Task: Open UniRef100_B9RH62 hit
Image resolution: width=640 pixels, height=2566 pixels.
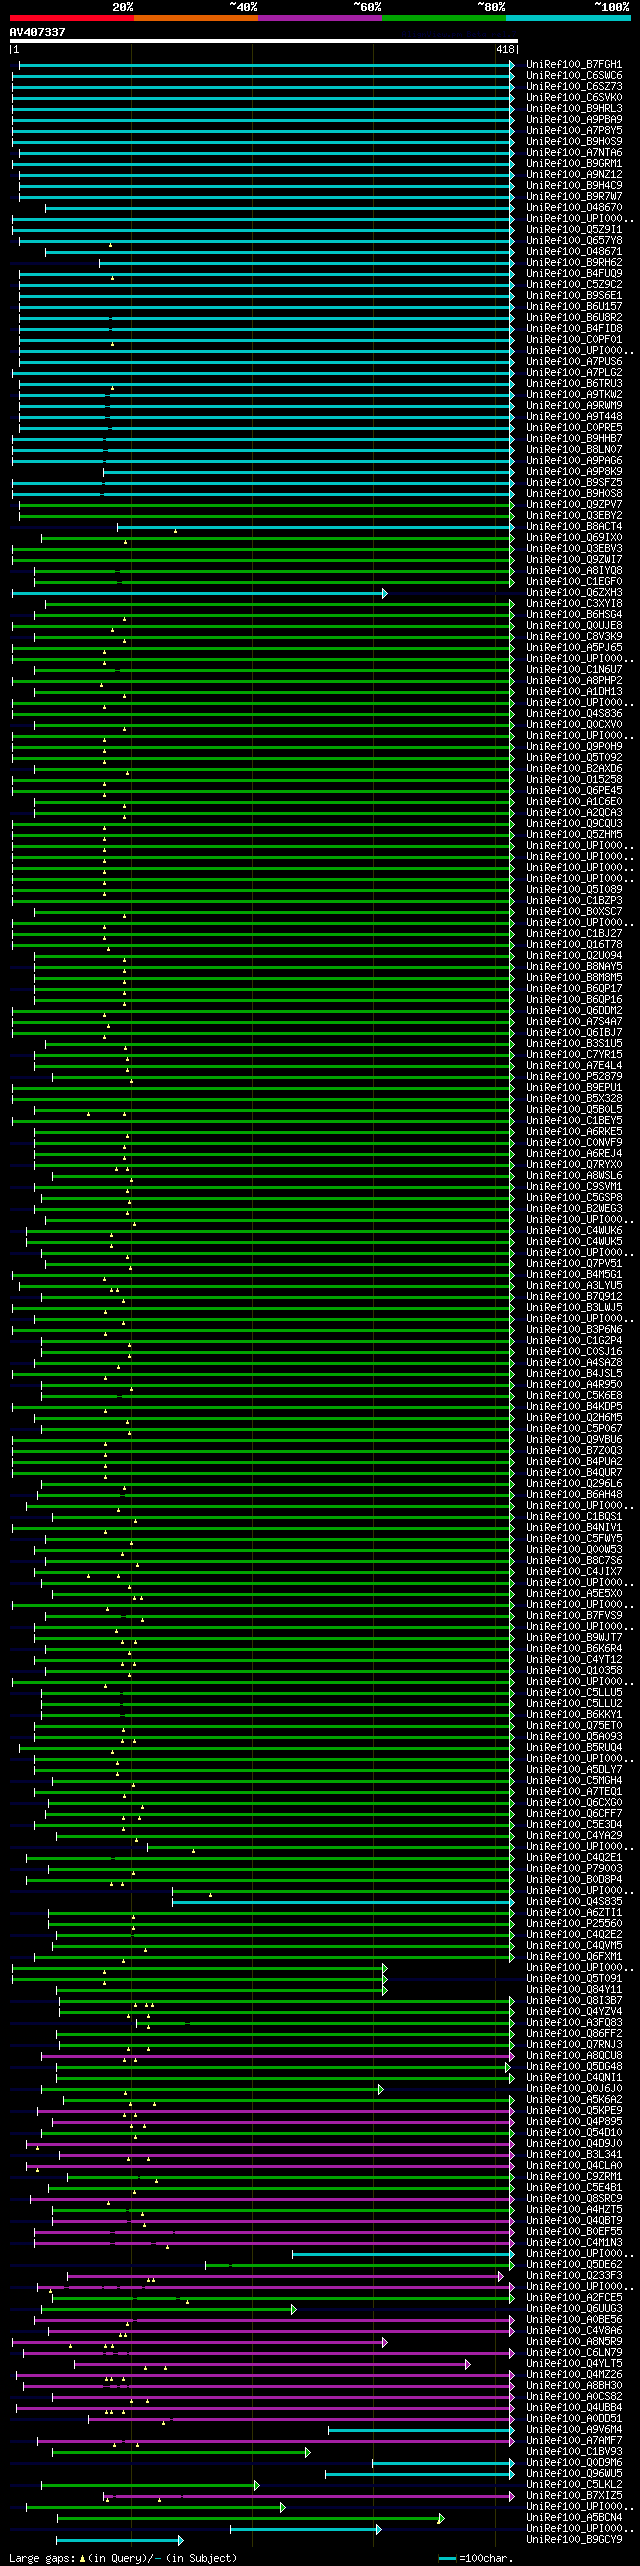Action: pos(574,263)
